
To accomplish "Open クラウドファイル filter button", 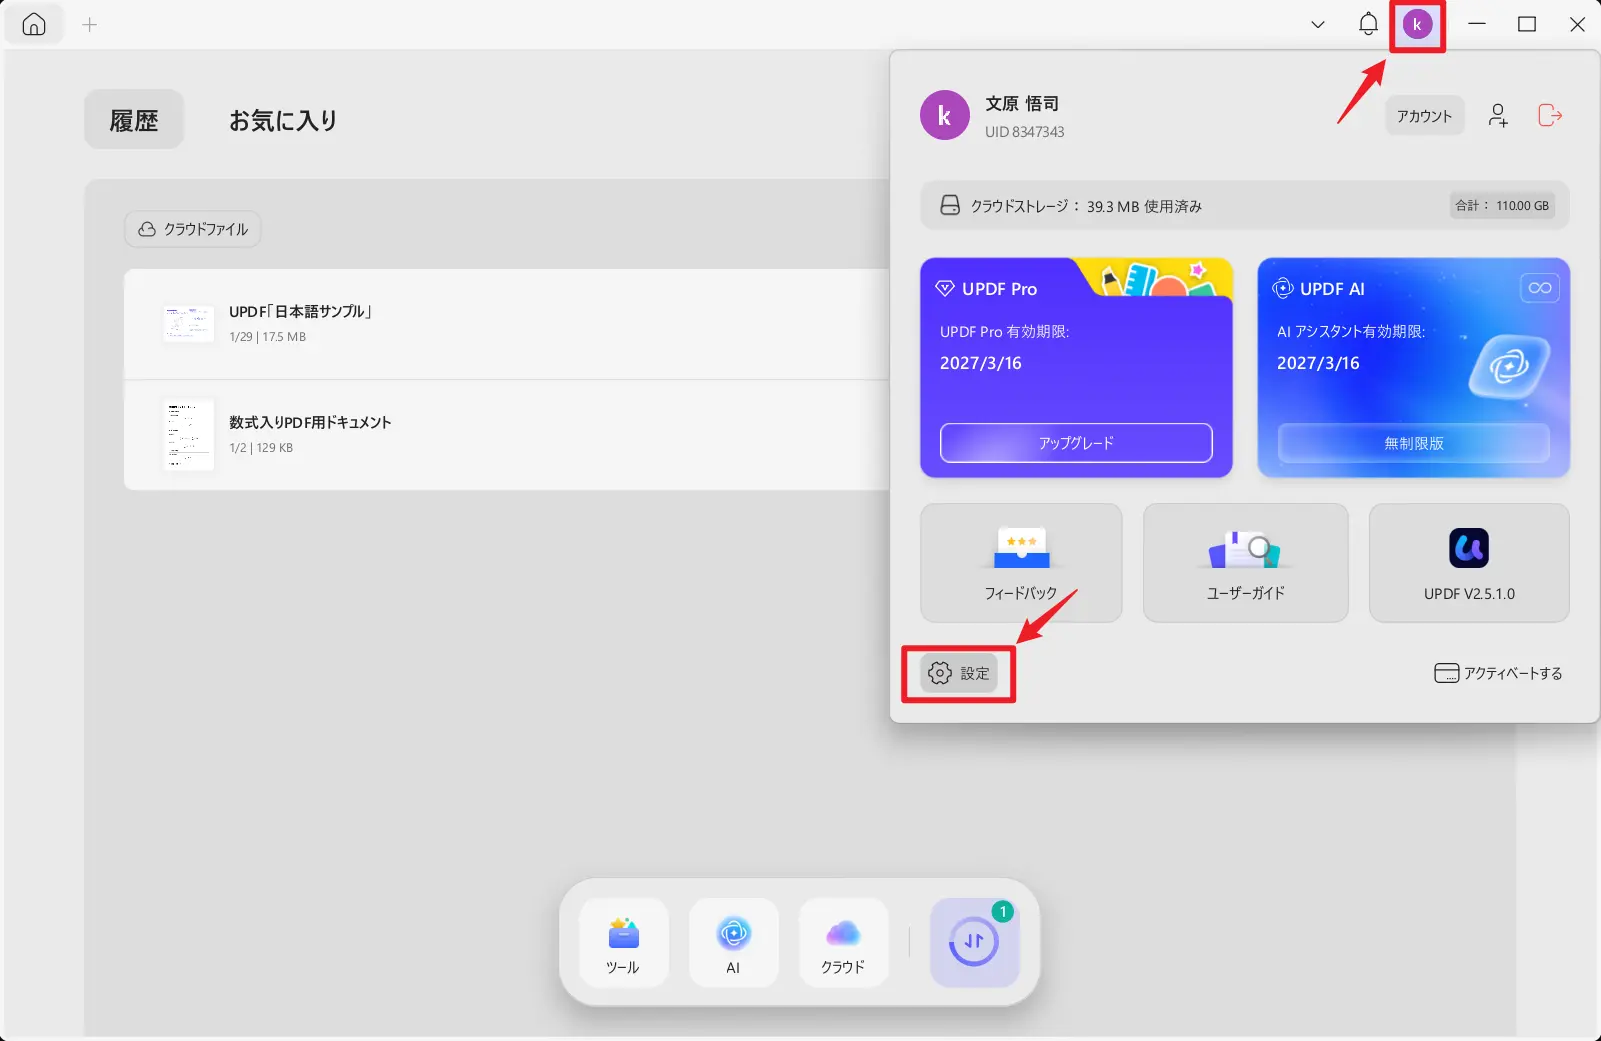I will point(193,229).
